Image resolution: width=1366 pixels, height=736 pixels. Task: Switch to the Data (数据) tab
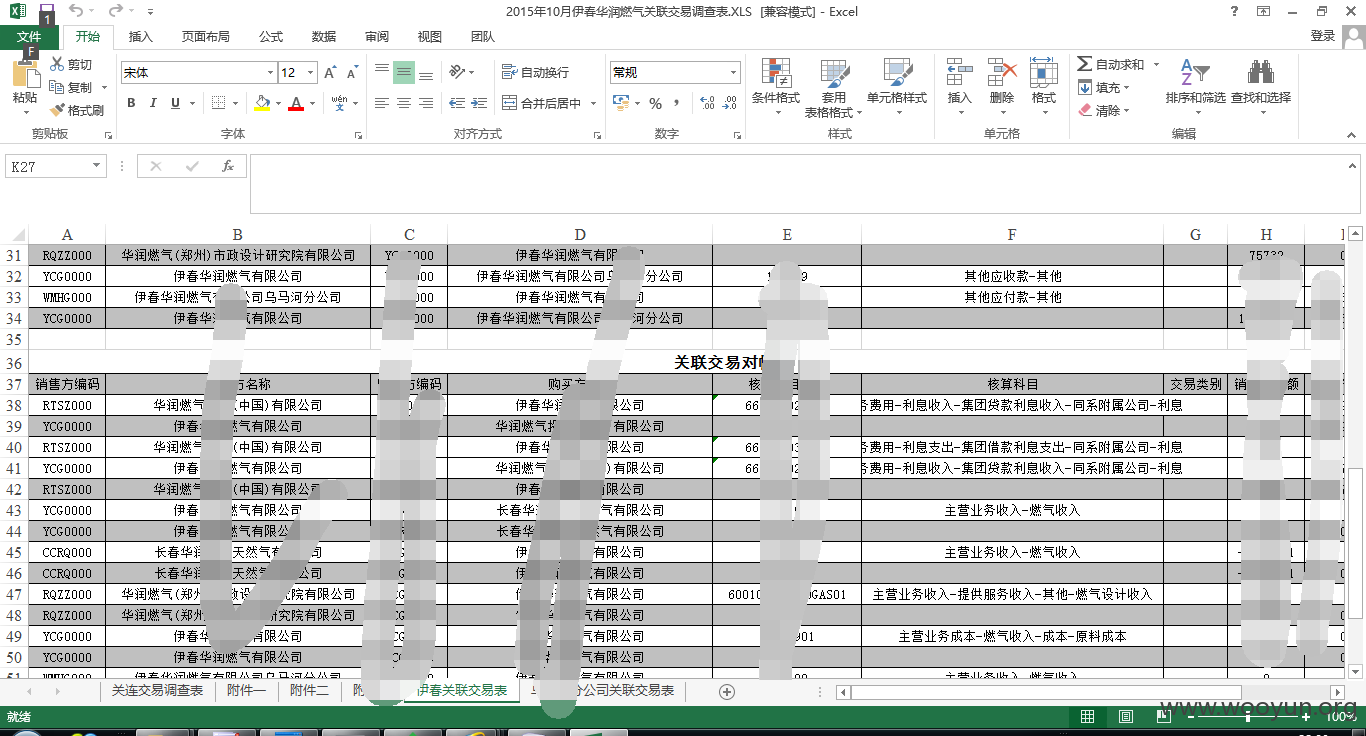point(324,36)
